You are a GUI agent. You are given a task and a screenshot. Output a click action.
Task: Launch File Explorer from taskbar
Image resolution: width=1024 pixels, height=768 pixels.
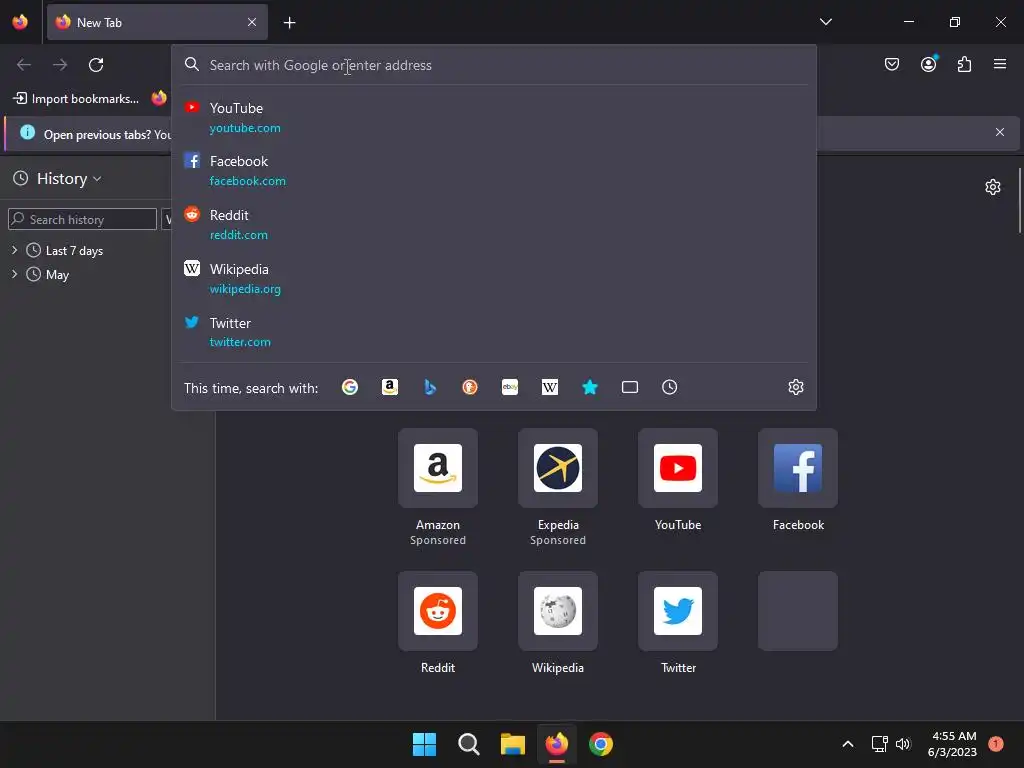(x=513, y=744)
